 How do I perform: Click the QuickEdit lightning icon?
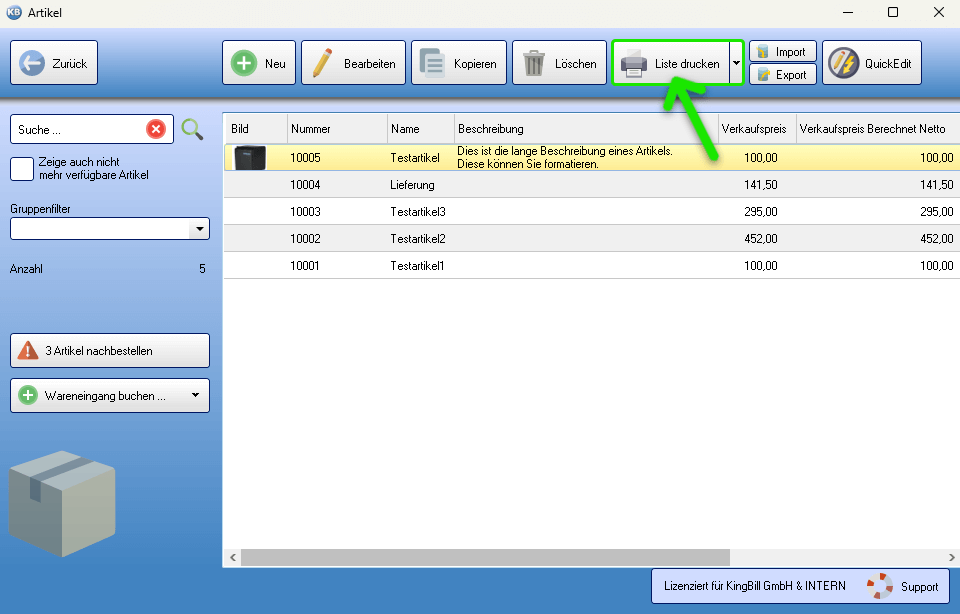pos(844,63)
